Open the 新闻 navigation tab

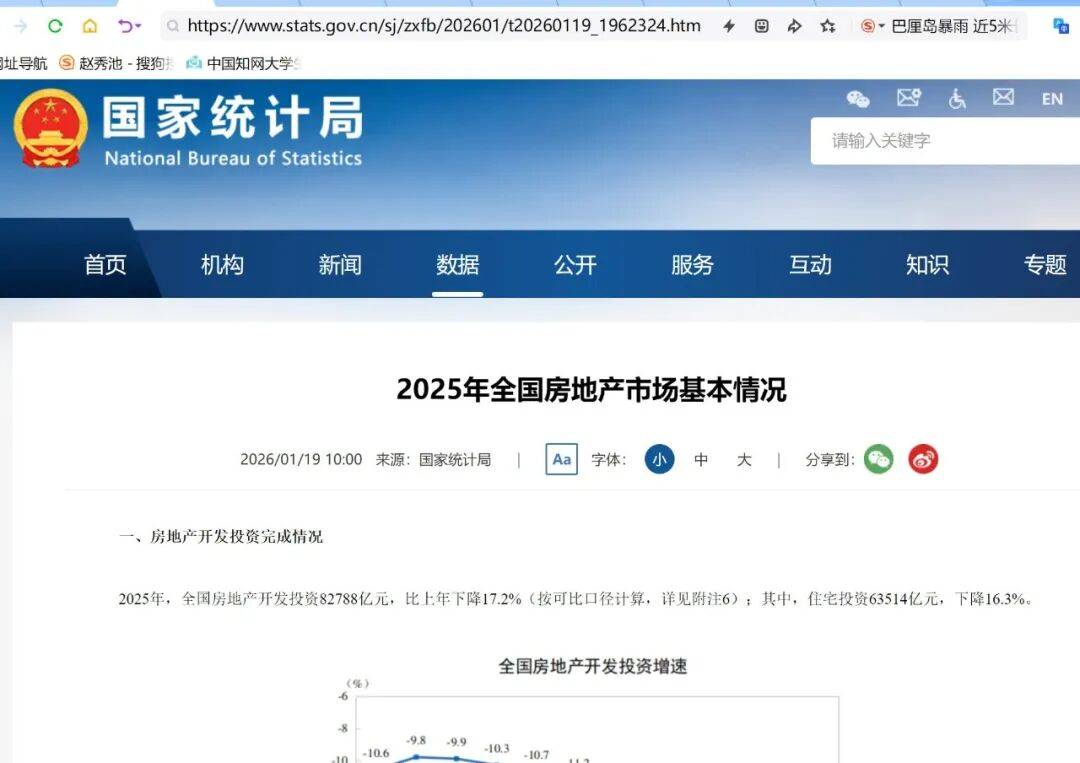[x=340, y=264]
